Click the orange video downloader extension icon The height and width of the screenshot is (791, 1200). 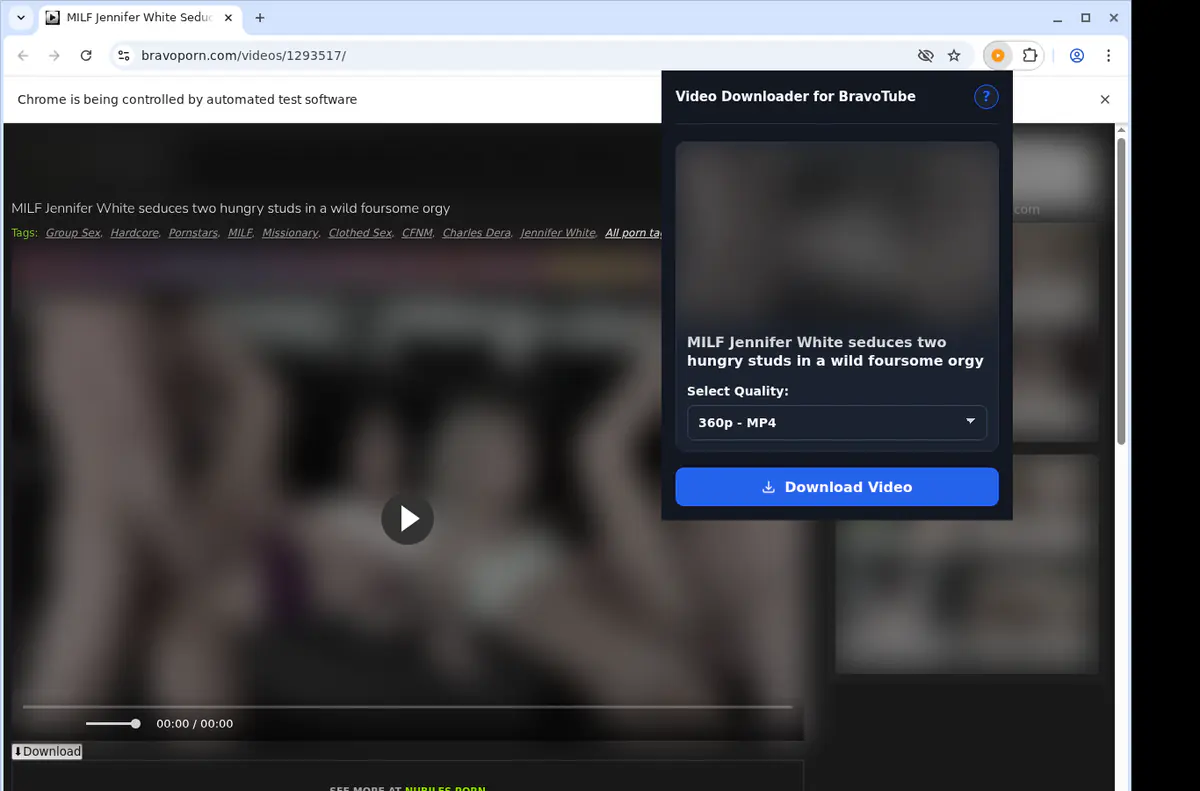(997, 56)
